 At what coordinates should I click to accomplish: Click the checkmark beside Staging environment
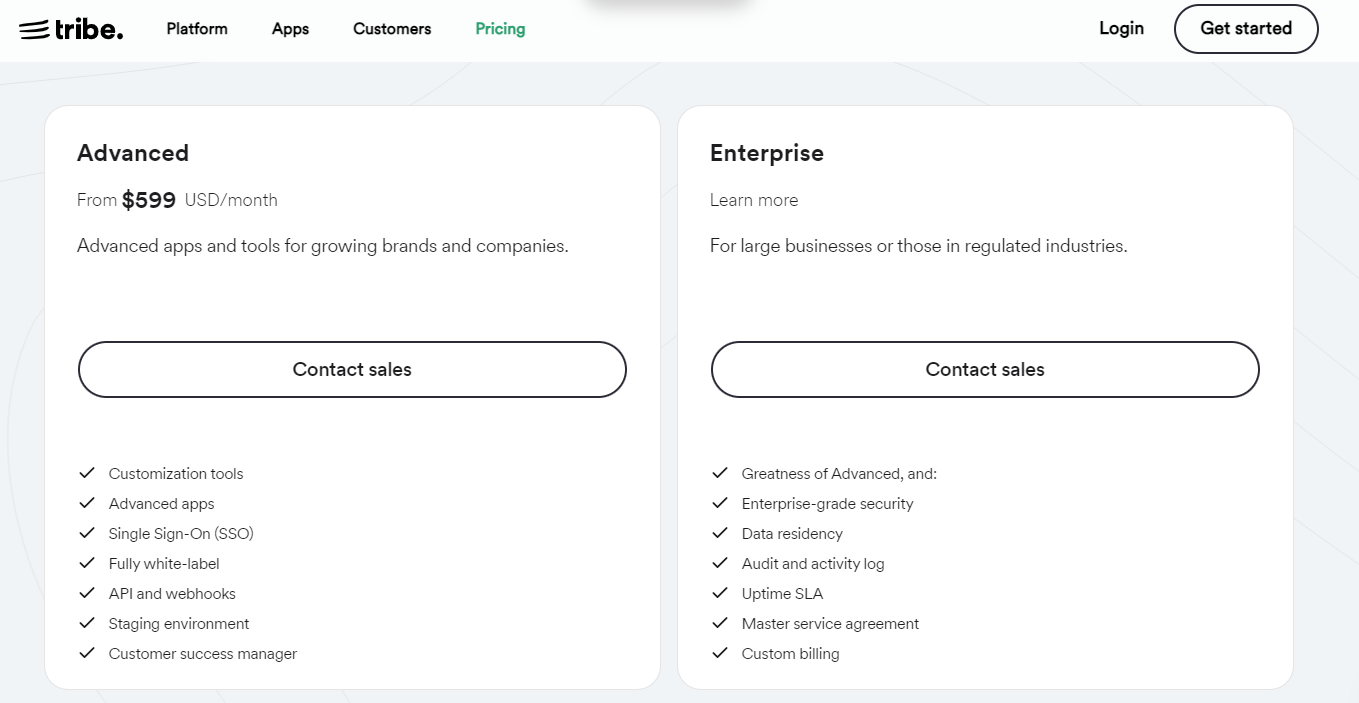click(87, 623)
